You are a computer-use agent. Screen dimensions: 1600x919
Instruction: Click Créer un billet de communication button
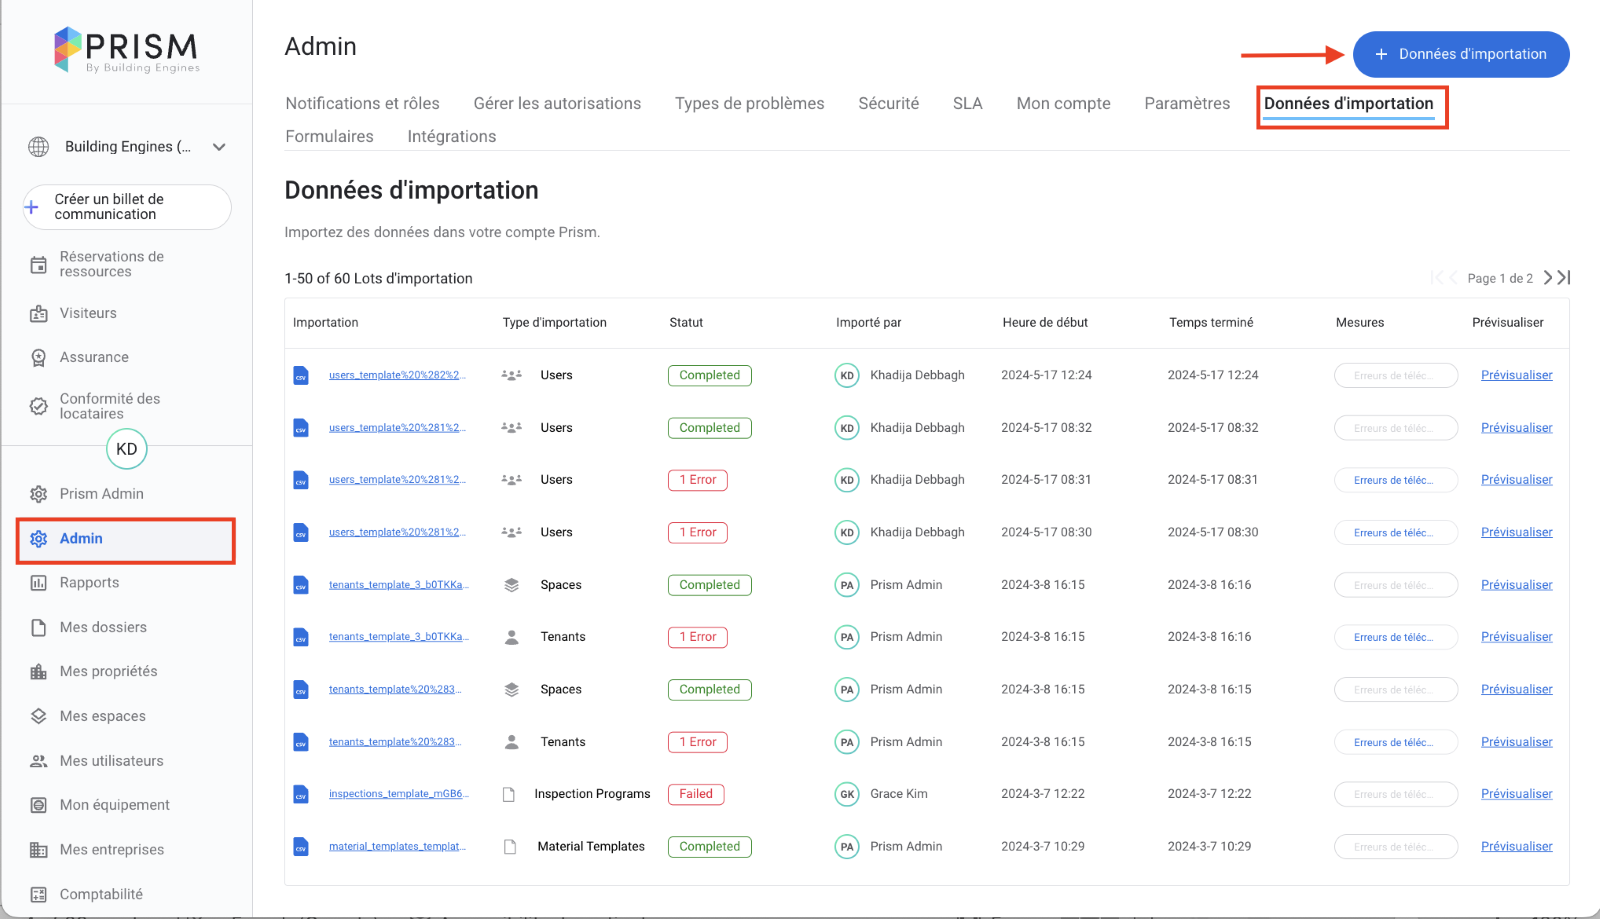tap(127, 207)
